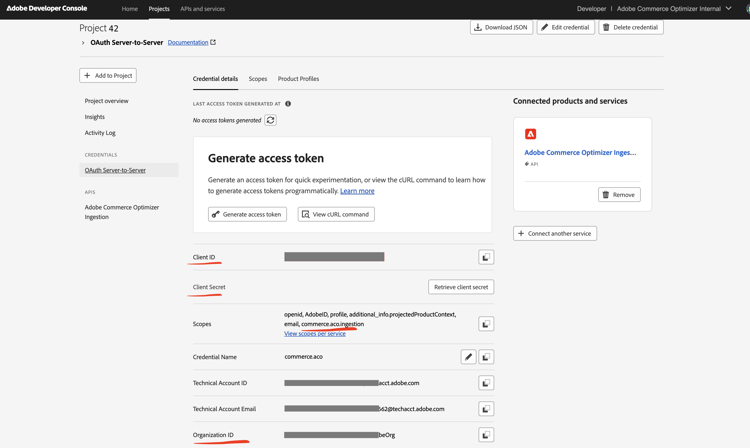Image resolution: width=750 pixels, height=448 pixels.
Task: Expand the OAuth Server-to-Server breadcrumb chevron
Action: (83, 43)
